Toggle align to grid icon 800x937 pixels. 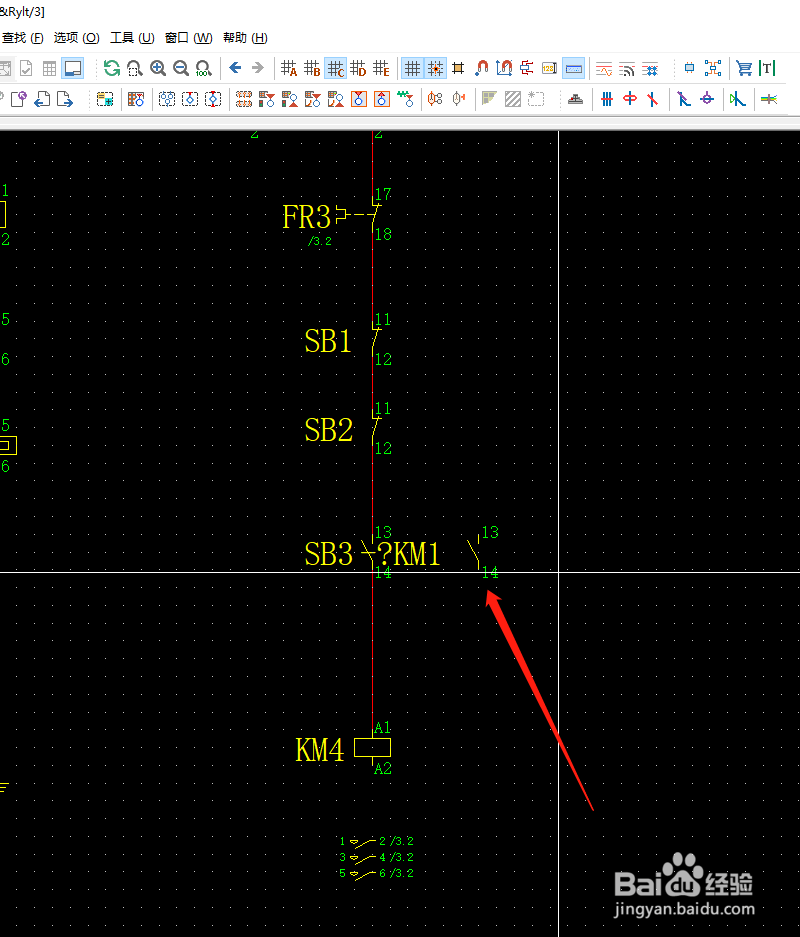(458, 68)
